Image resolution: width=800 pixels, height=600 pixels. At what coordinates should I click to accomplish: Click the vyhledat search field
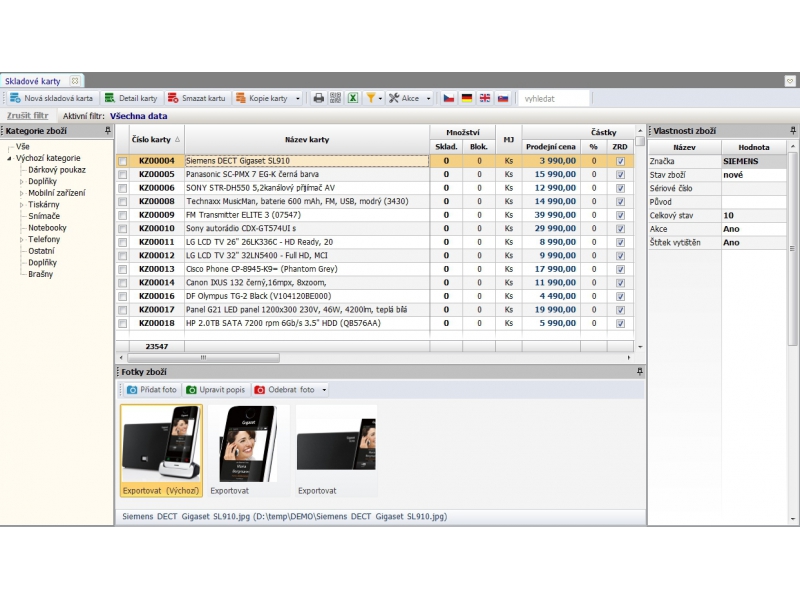(552, 98)
